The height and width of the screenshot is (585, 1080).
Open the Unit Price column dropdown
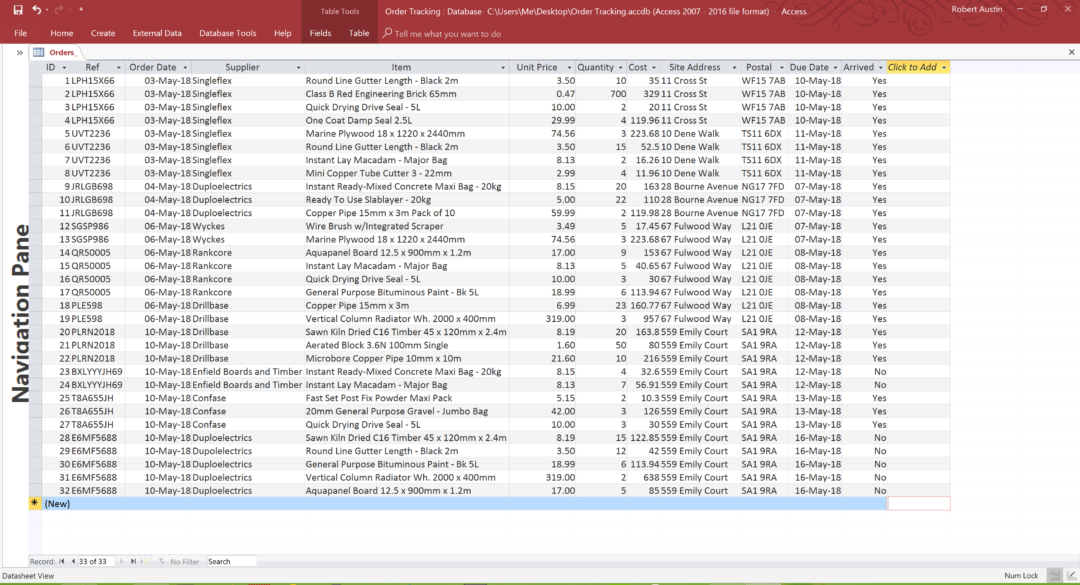click(569, 68)
